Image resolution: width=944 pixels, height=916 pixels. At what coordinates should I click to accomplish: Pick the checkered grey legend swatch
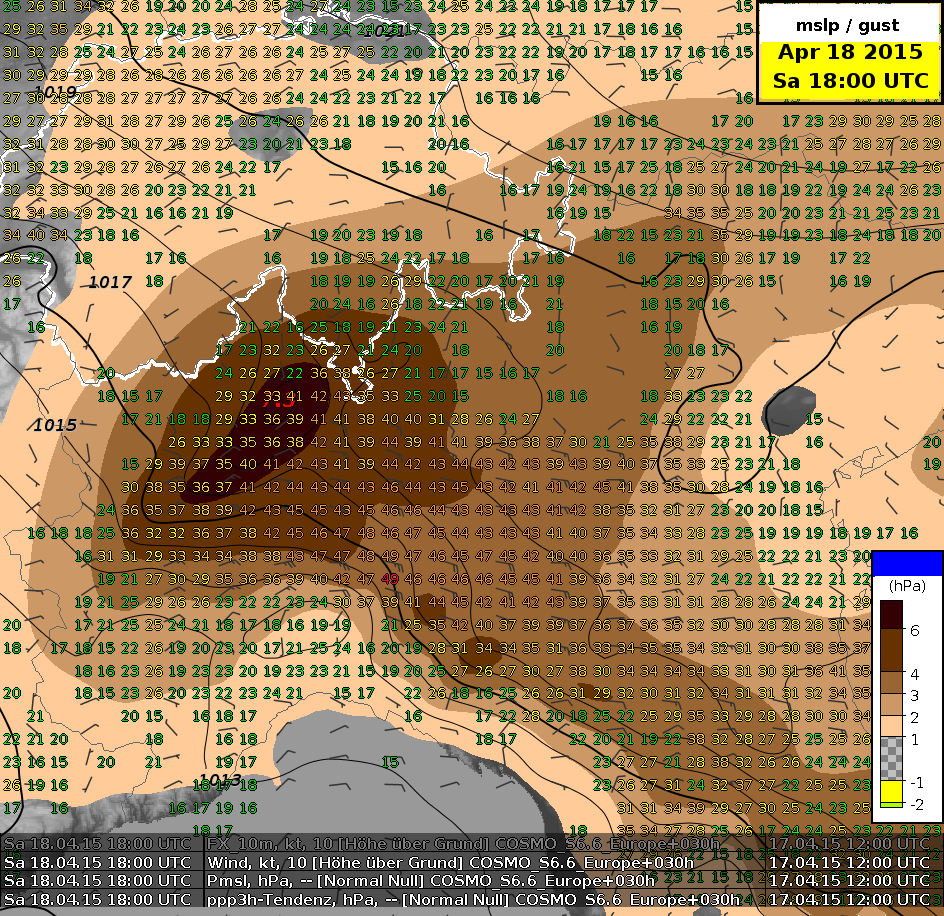pyautogui.click(x=892, y=758)
